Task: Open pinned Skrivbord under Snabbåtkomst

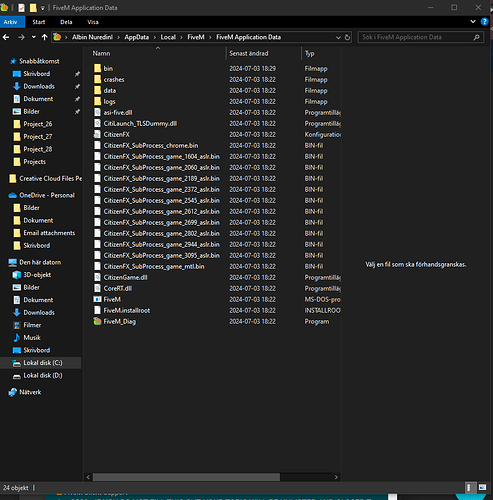Action: tap(37, 74)
